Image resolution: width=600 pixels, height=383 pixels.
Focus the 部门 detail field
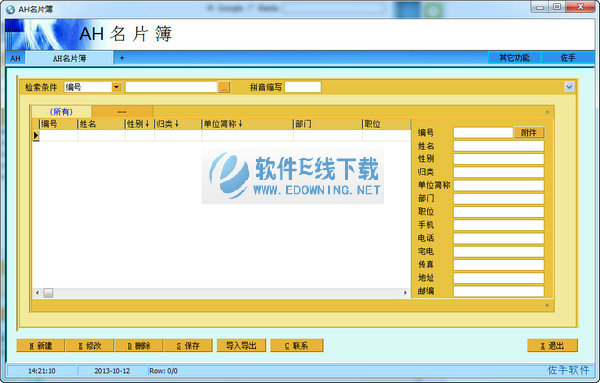[499, 199]
